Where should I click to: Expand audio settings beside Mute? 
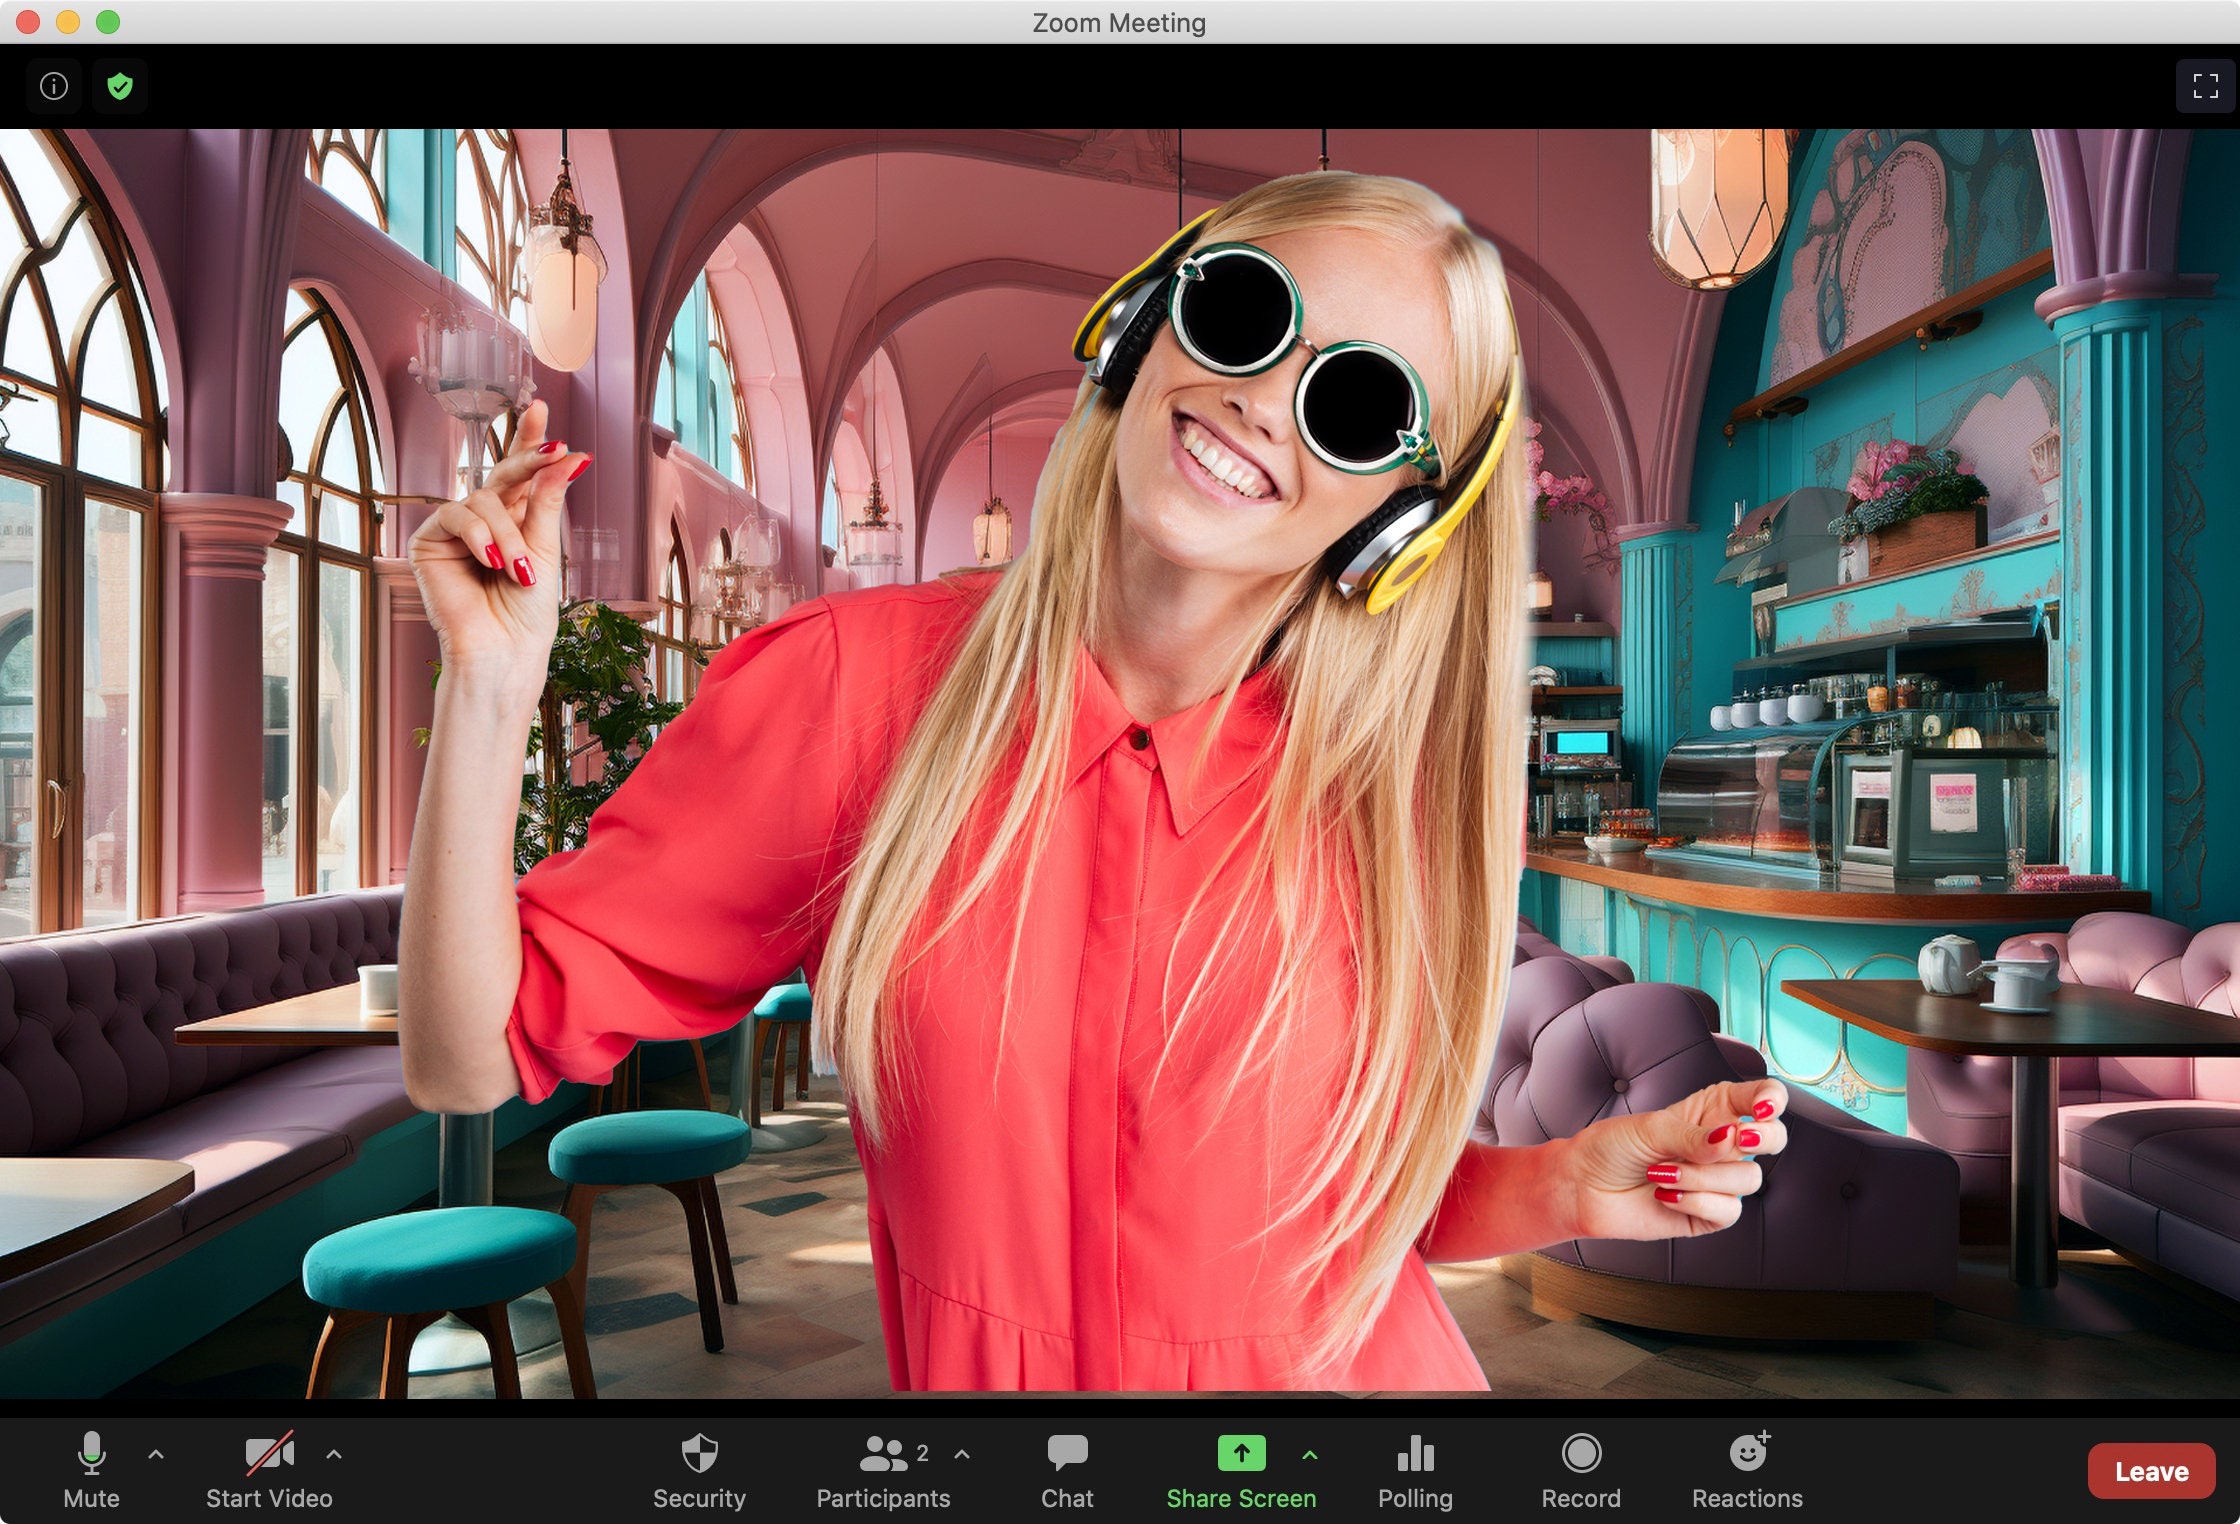(157, 1456)
